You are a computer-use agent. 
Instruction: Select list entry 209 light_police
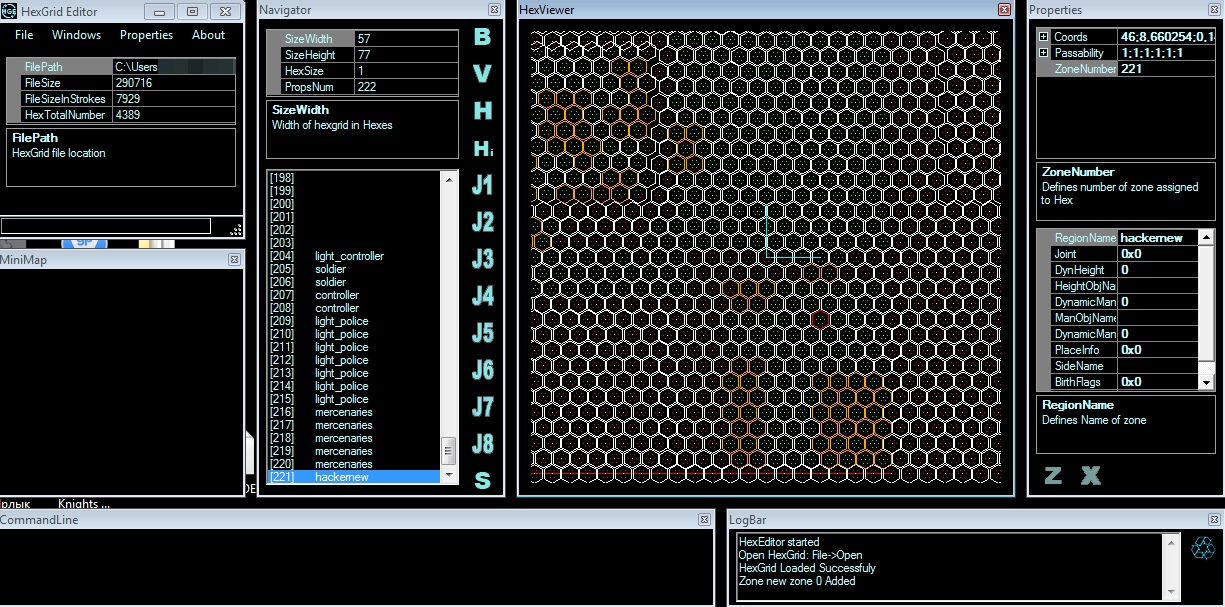[354, 321]
